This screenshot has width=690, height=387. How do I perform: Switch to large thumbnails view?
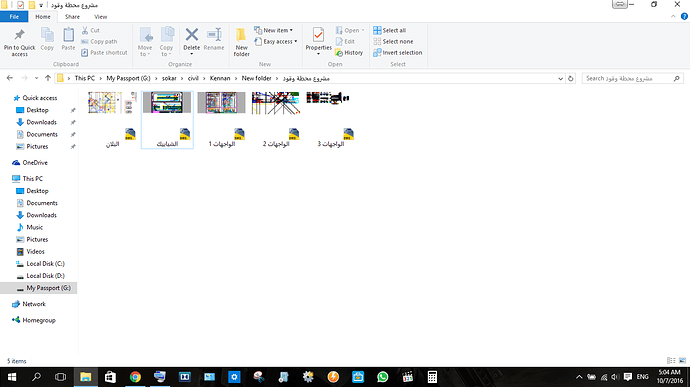(x=682, y=361)
